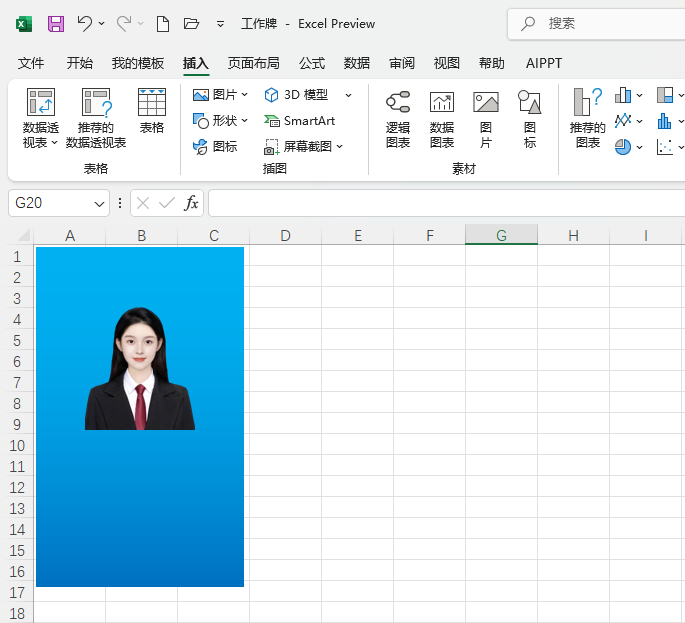Select the ID photo of the woman
Screen dimensions: 685x623
tap(140, 368)
